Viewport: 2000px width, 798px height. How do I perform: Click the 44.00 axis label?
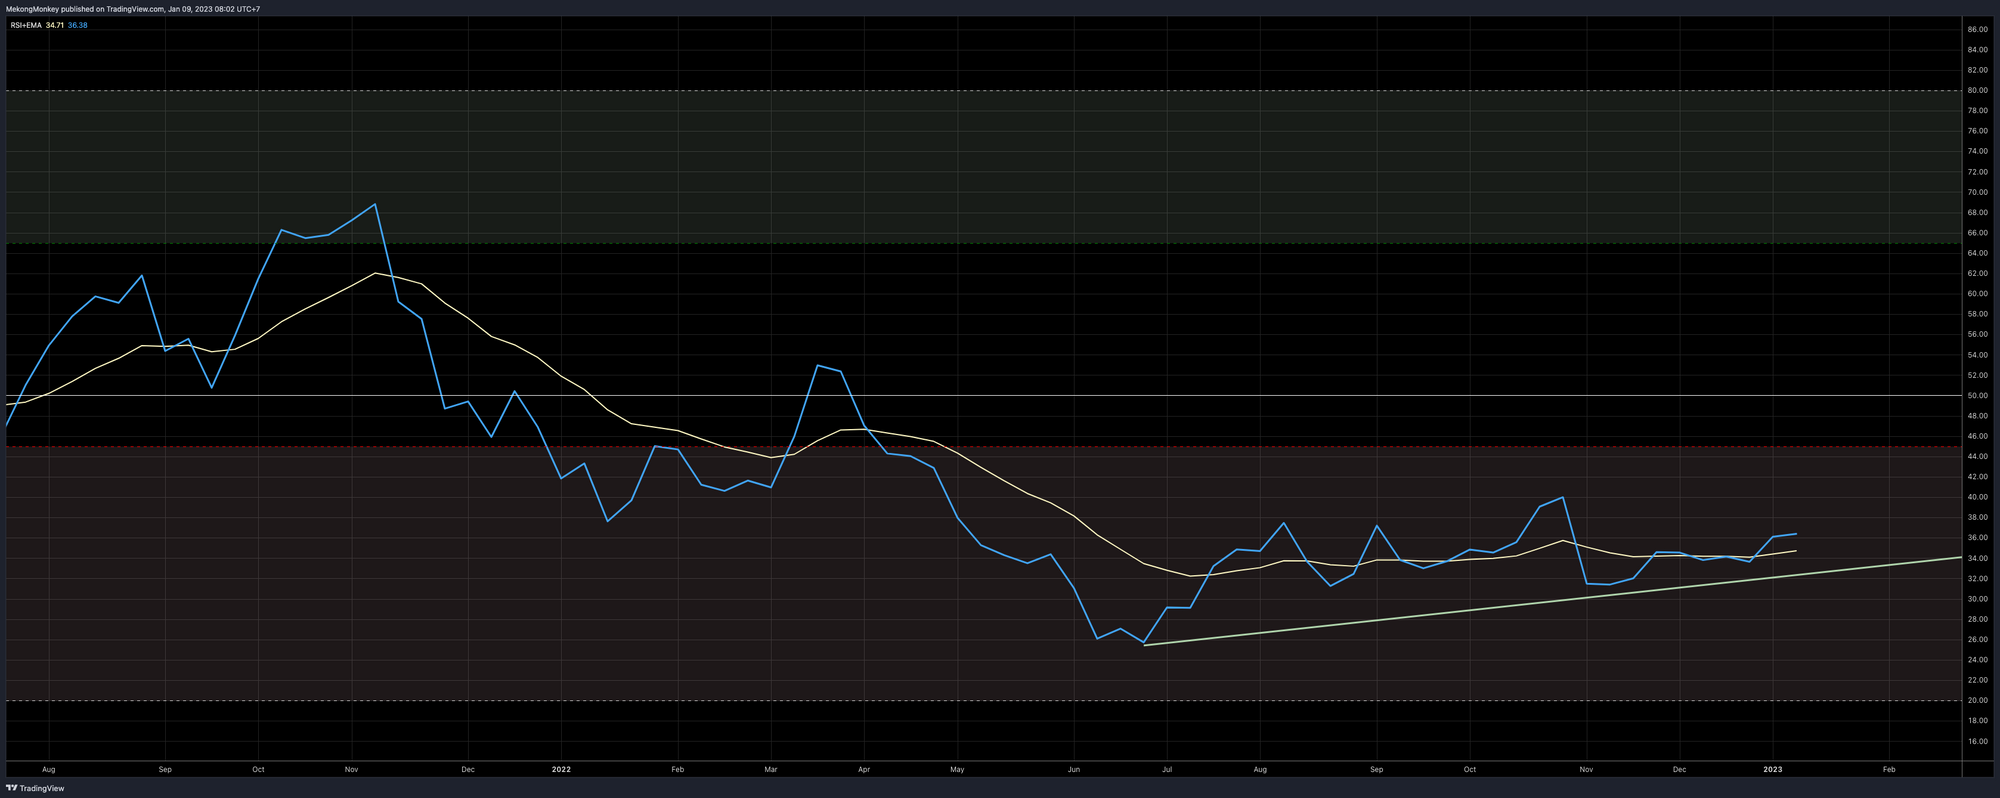tap(1977, 456)
